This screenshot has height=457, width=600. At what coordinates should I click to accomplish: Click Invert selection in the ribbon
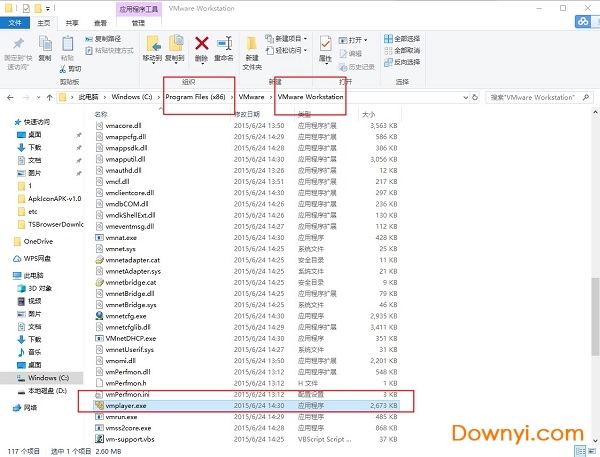[402, 62]
